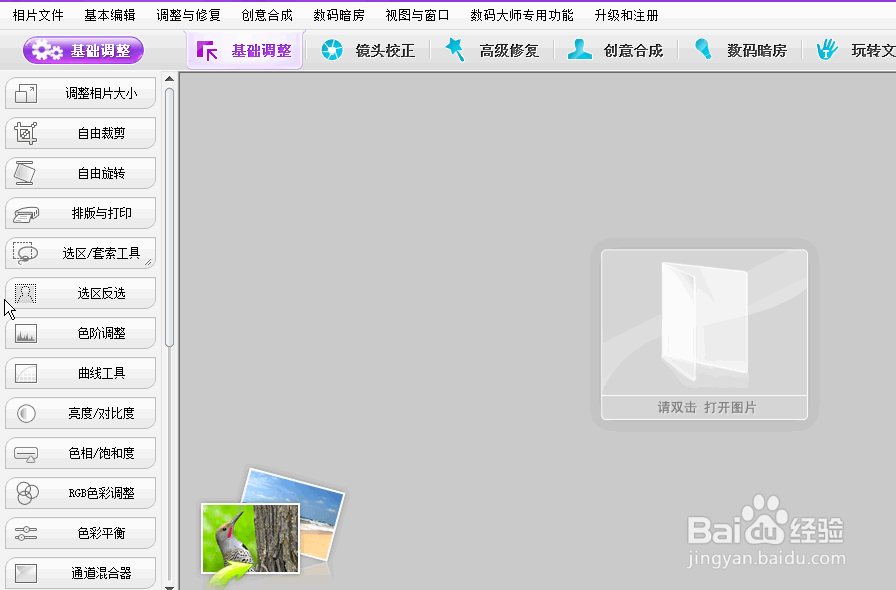
Task: Click the 请双击 打开图片 open-image placeholder
Action: click(x=704, y=334)
